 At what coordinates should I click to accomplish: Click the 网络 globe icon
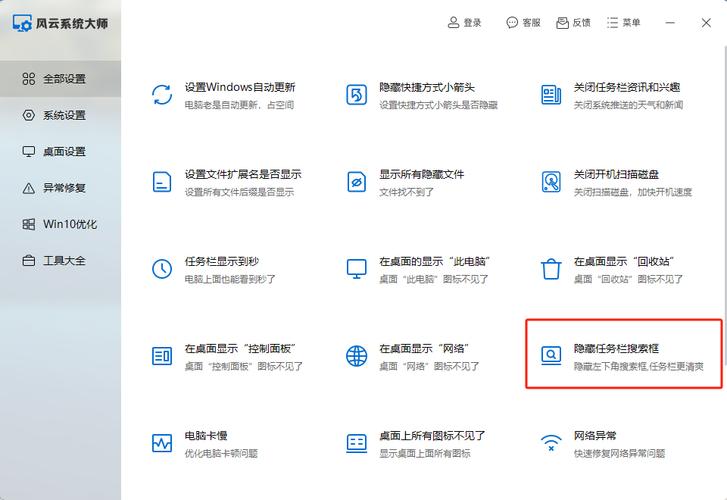pyautogui.click(x=357, y=356)
